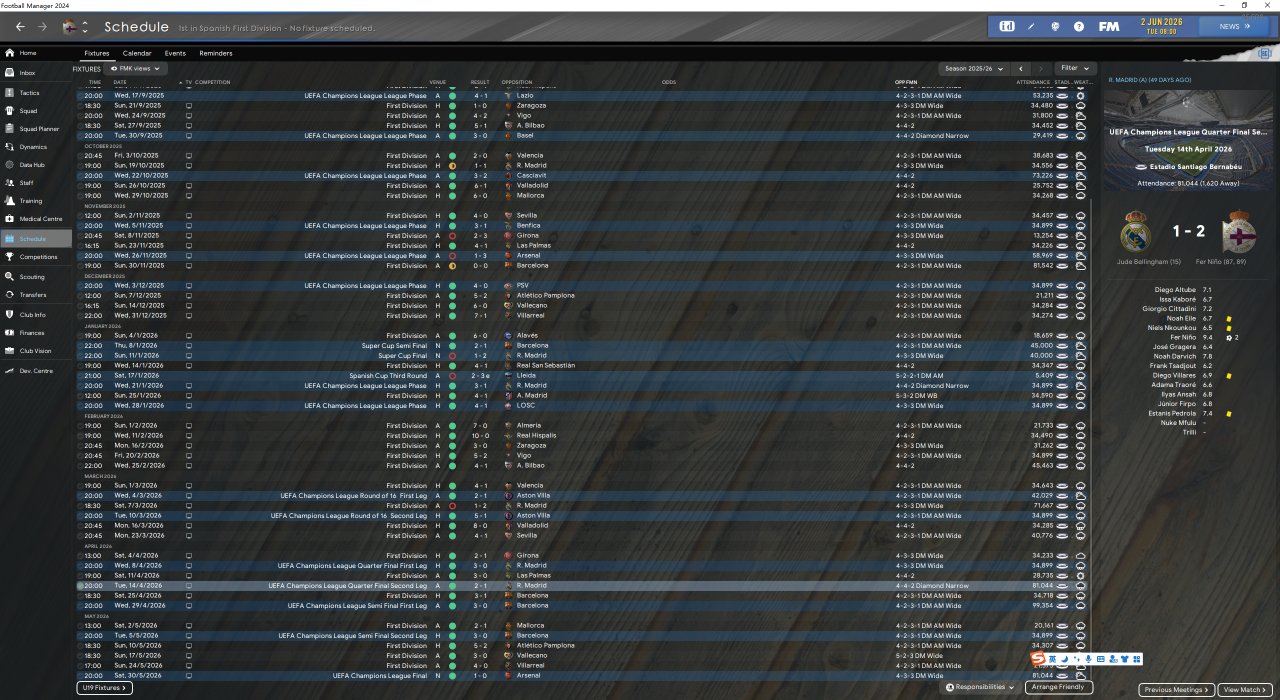The height and width of the screenshot is (700, 1280).
Task: Open the FM menu logo
Action: point(1108,26)
